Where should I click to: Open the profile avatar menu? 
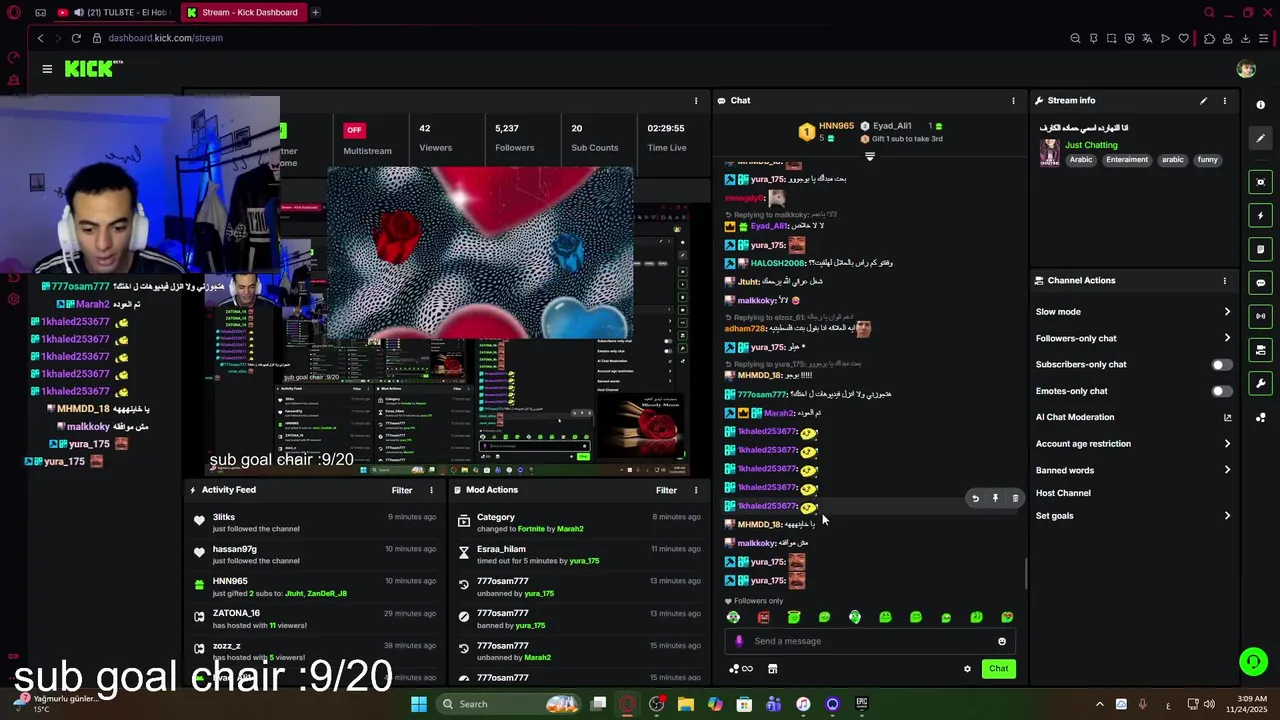[1245, 69]
